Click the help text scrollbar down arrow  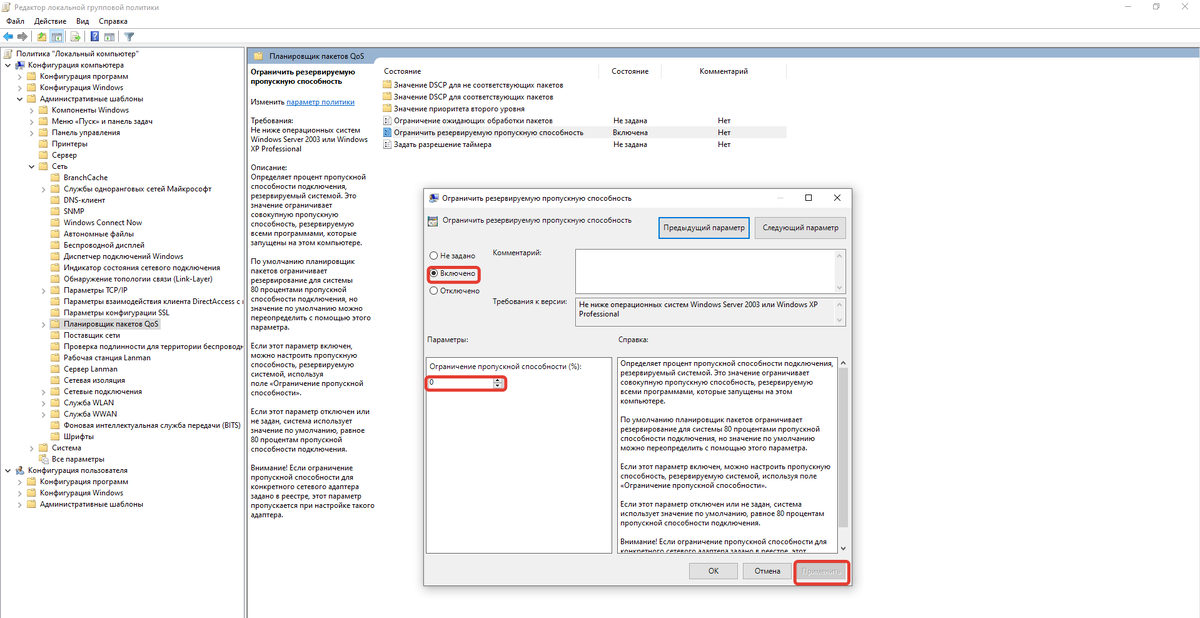(x=842, y=548)
